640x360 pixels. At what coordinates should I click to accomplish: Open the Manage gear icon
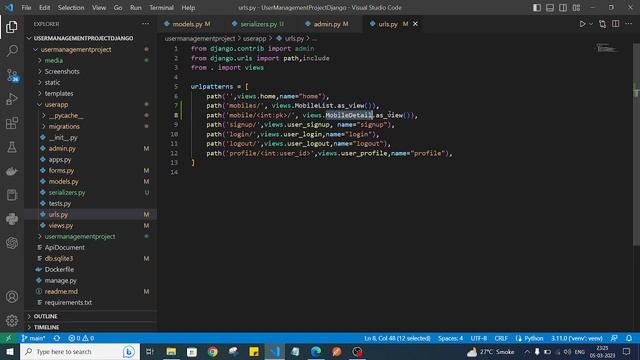coord(12,320)
